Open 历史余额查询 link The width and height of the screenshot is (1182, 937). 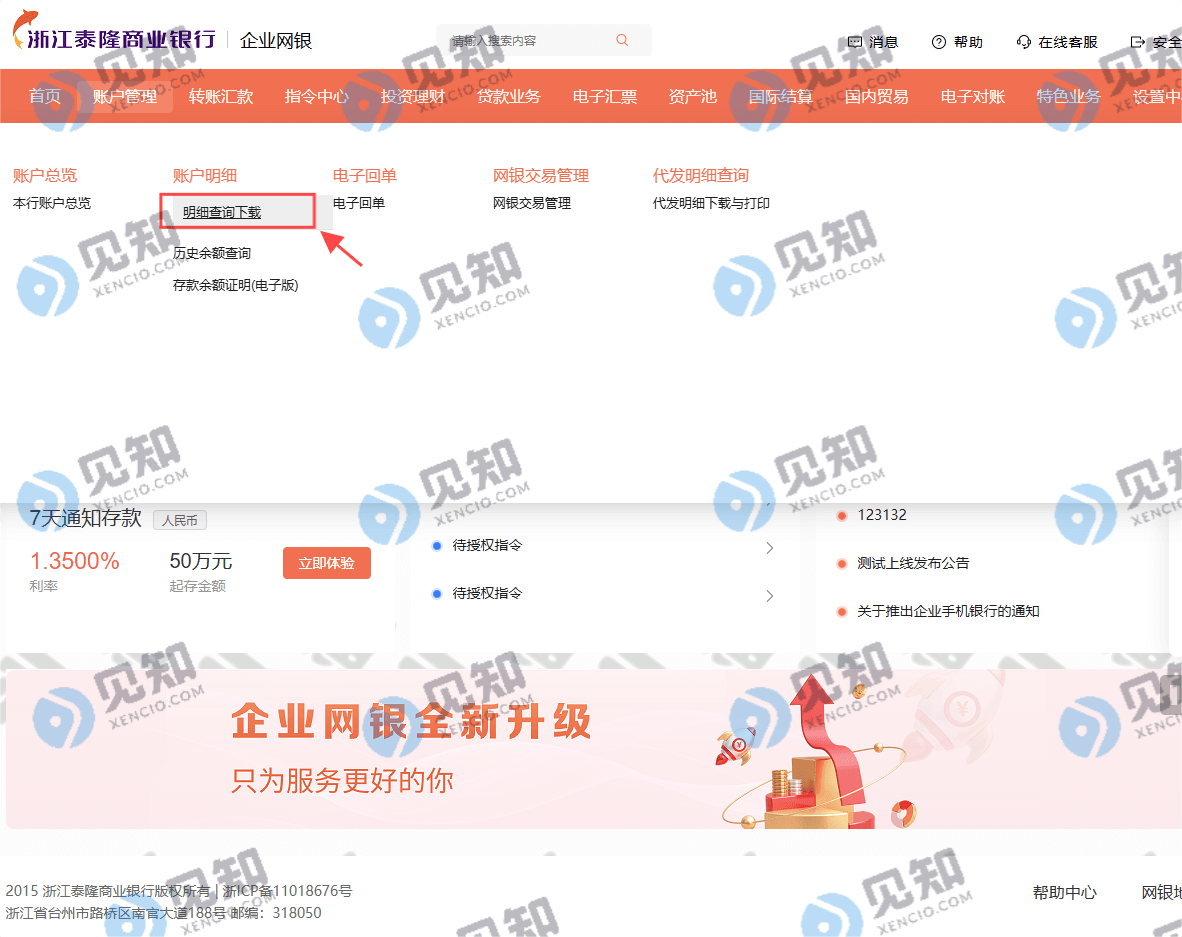click(x=212, y=253)
